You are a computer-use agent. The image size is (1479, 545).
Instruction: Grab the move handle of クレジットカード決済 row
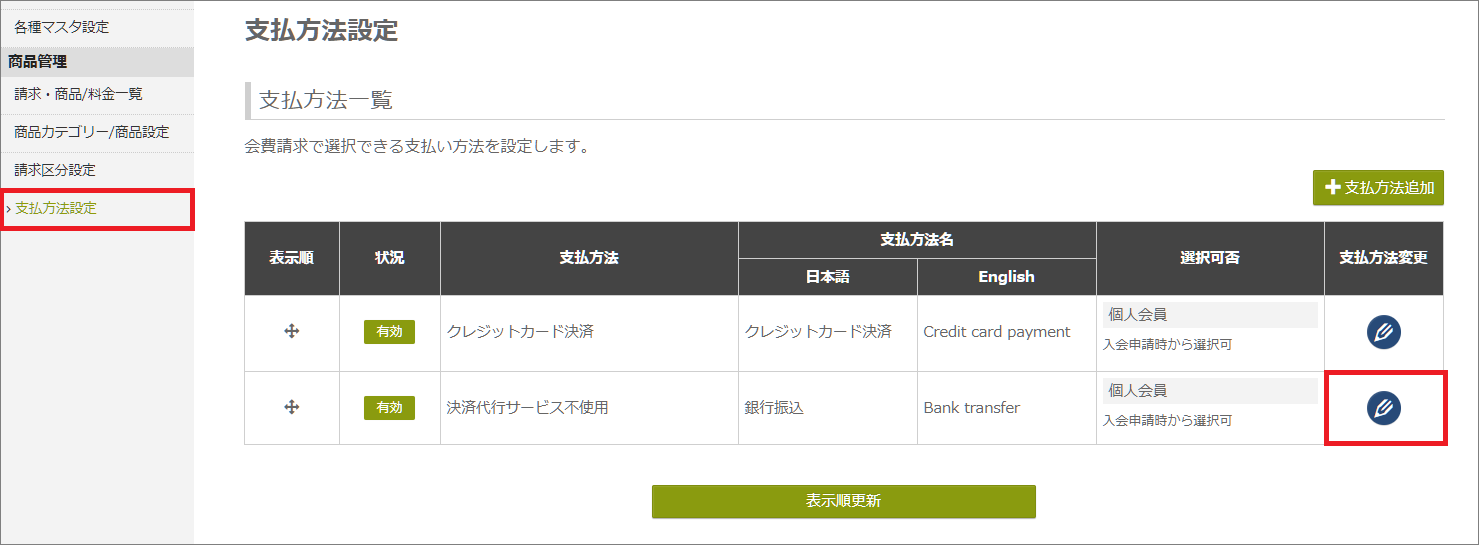[x=292, y=331]
